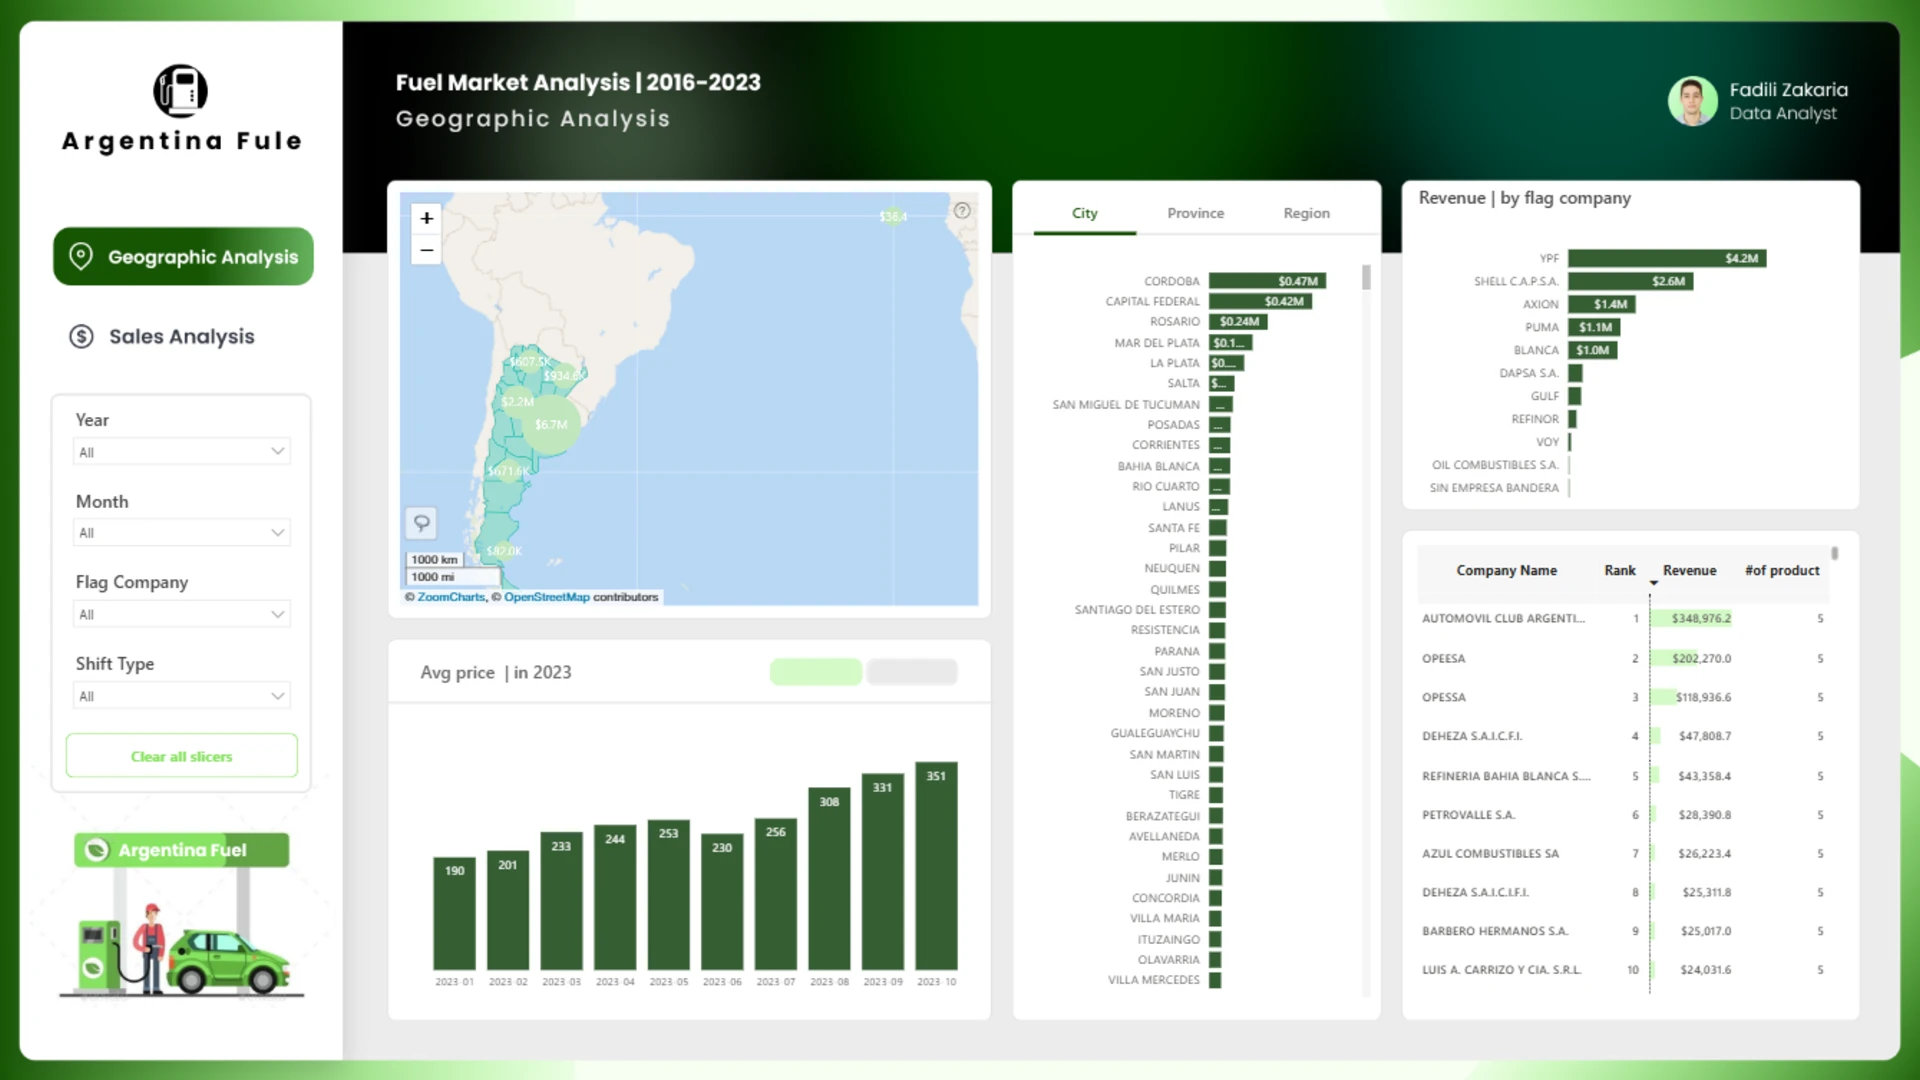This screenshot has height=1080, width=1920.
Task: Open the Flag Company dropdown
Action: pyautogui.click(x=182, y=614)
